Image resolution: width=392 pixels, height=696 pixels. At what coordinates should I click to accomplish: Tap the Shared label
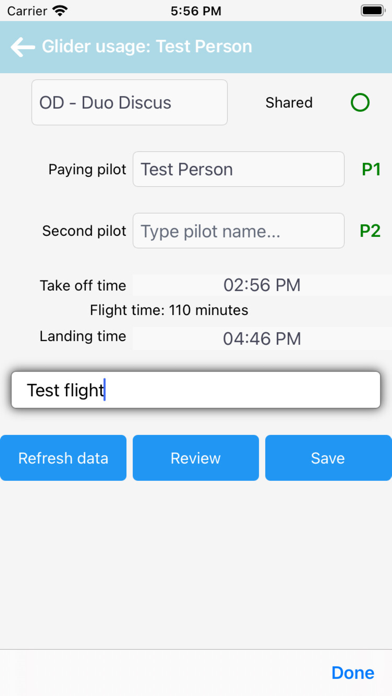pos(289,103)
